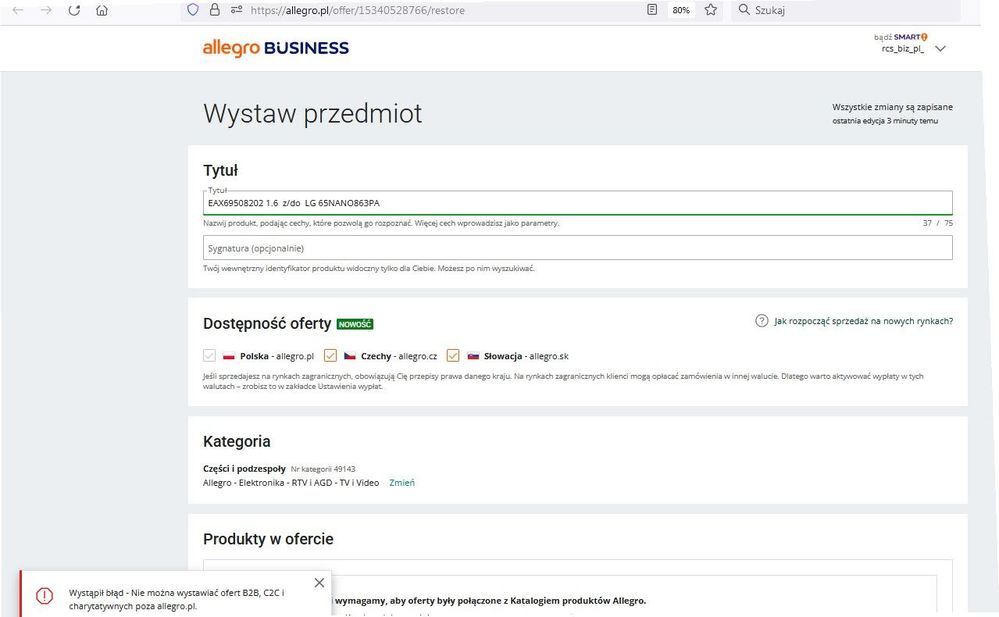Click 'Części i podzespoły' category name
Viewport: 999px width, 617px height.
click(244, 468)
